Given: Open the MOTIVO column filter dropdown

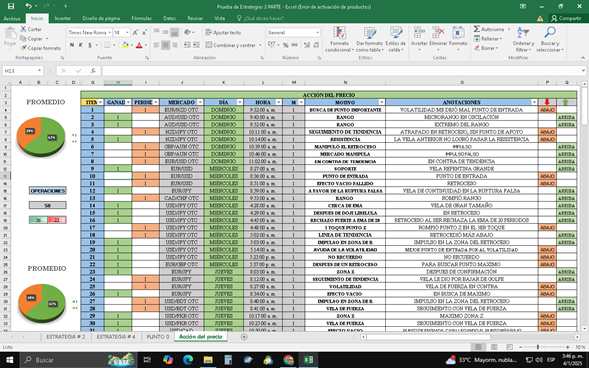Looking at the screenshot, I should [x=382, y=102].
